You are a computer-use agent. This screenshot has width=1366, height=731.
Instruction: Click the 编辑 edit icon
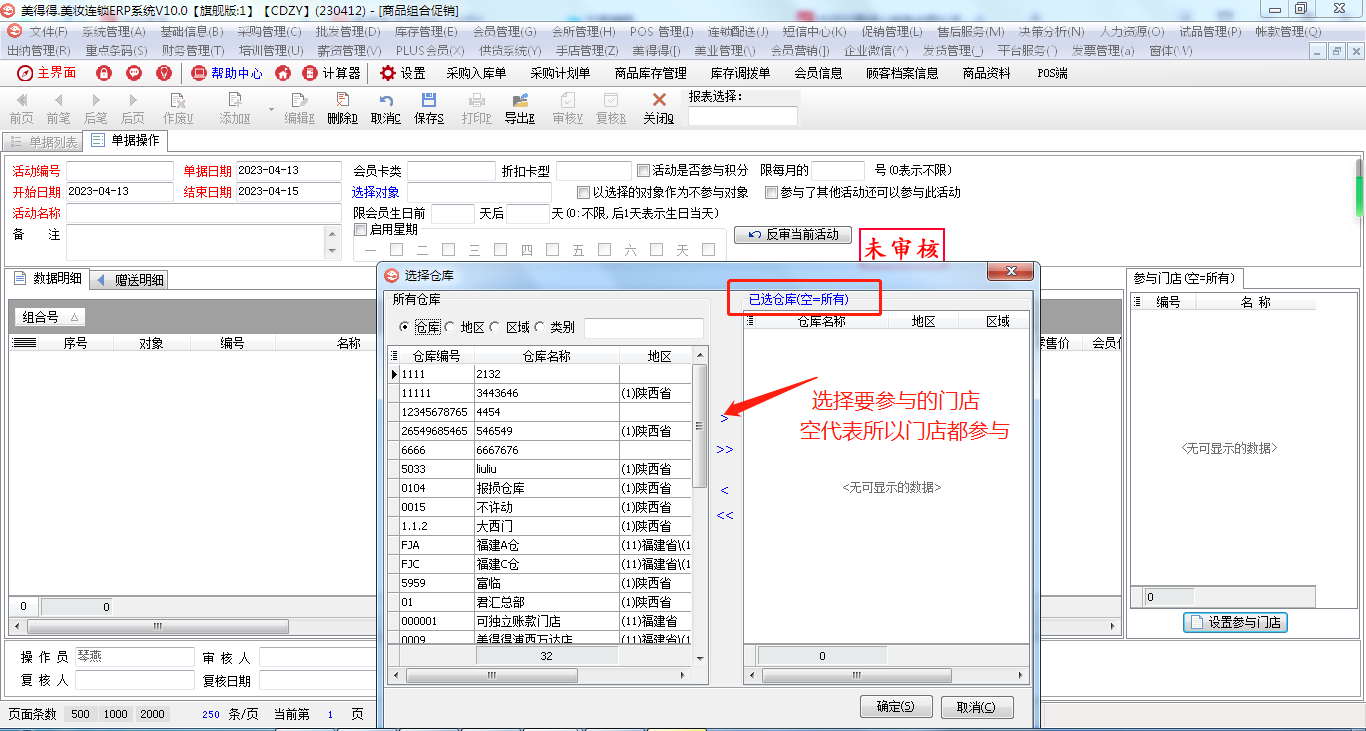299,109
